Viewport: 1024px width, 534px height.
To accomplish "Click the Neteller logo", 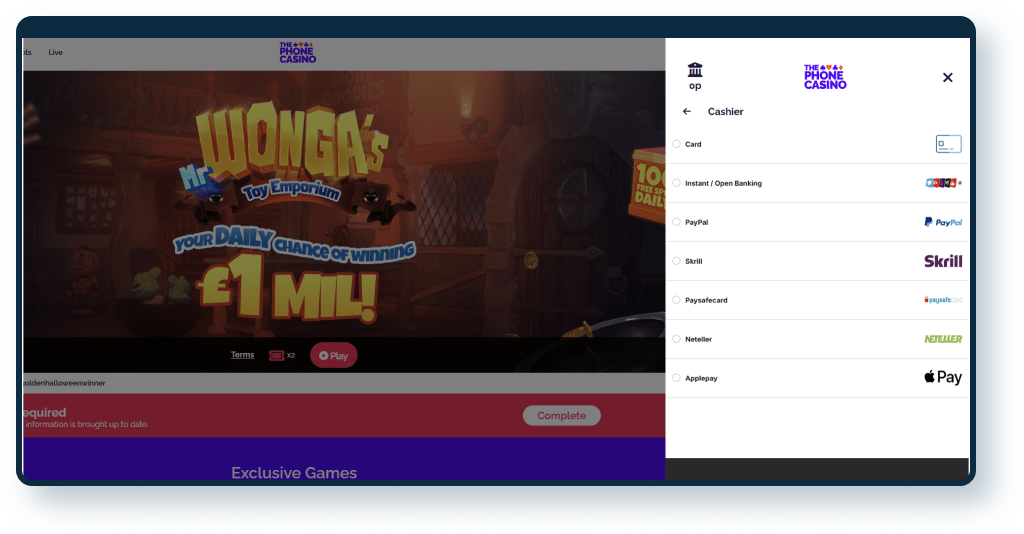I will tap(943, 339).
